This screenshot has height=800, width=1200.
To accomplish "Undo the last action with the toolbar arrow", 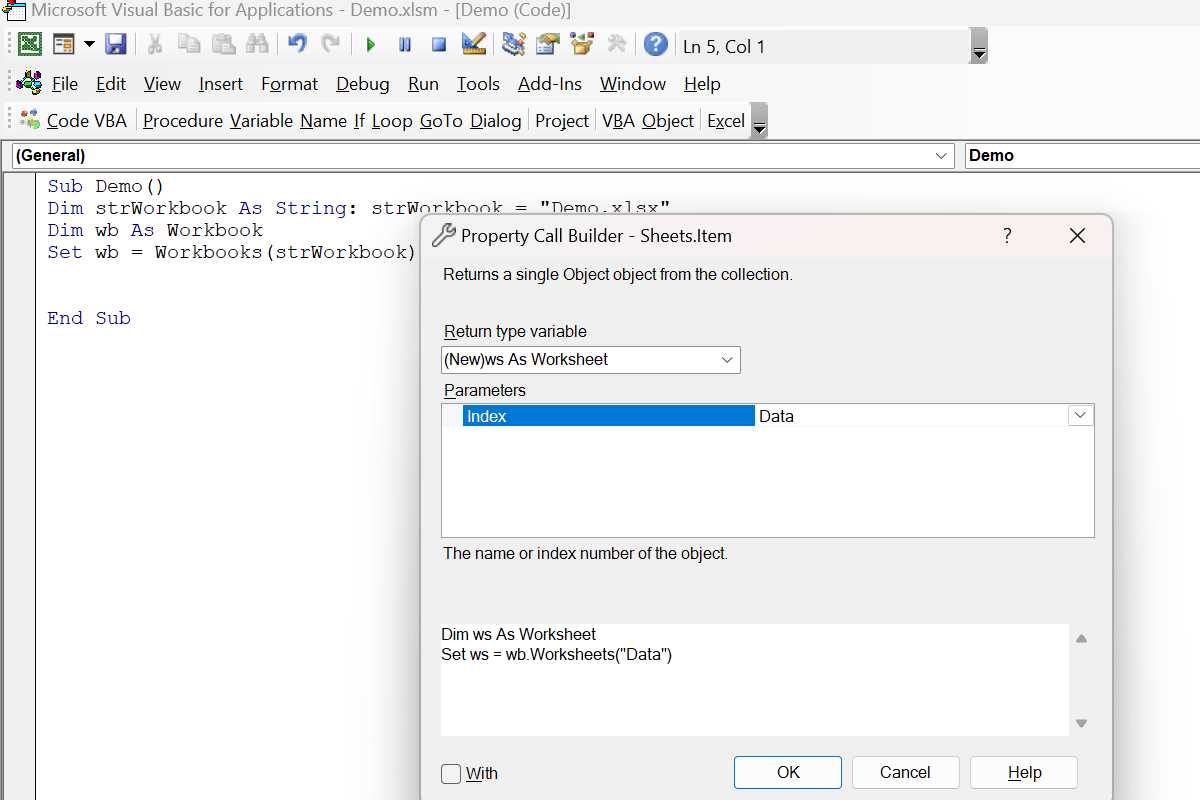I will click(297, 44).
